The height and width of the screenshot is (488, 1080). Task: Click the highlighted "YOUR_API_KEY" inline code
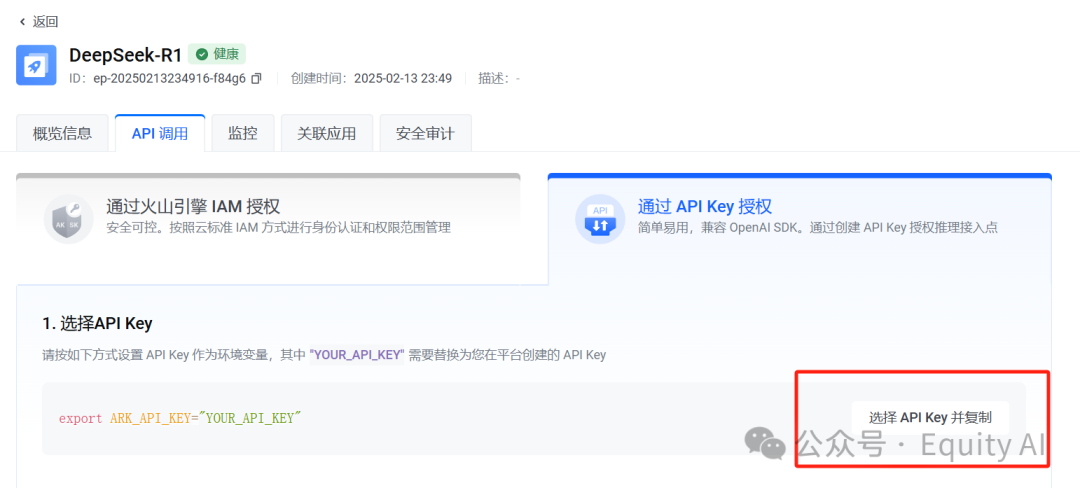click(357, 356)
